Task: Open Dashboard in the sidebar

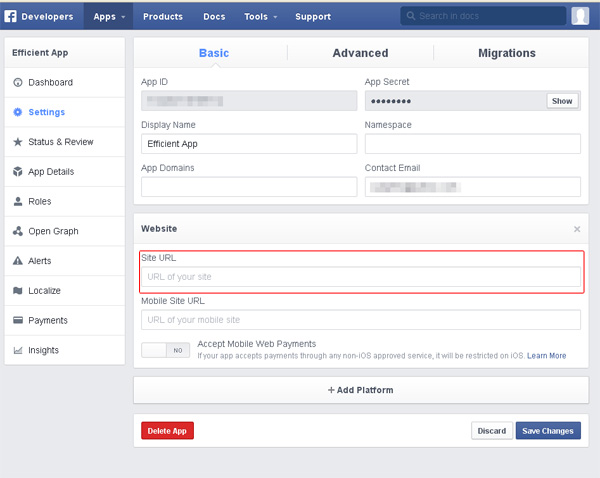Action: point(65,82)
